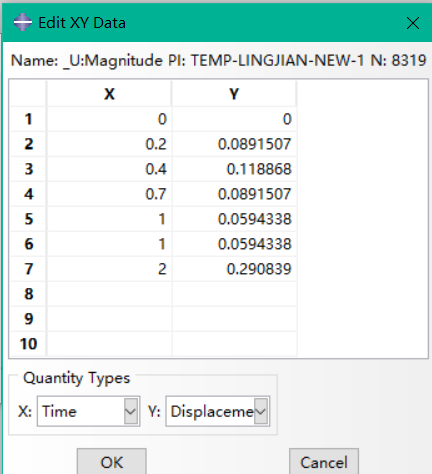Select row 1 header
Image resolution: width=432 pixels, height=474 pixels.
click(x=28, y=119)
